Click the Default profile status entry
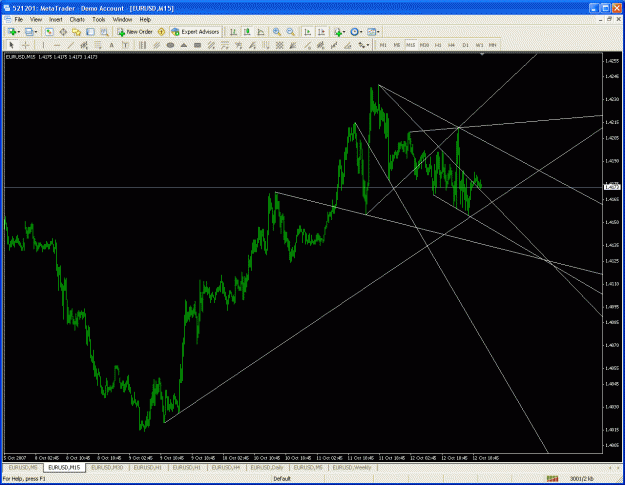The width and height of the screenshot is (625, 485). [282, 479]
